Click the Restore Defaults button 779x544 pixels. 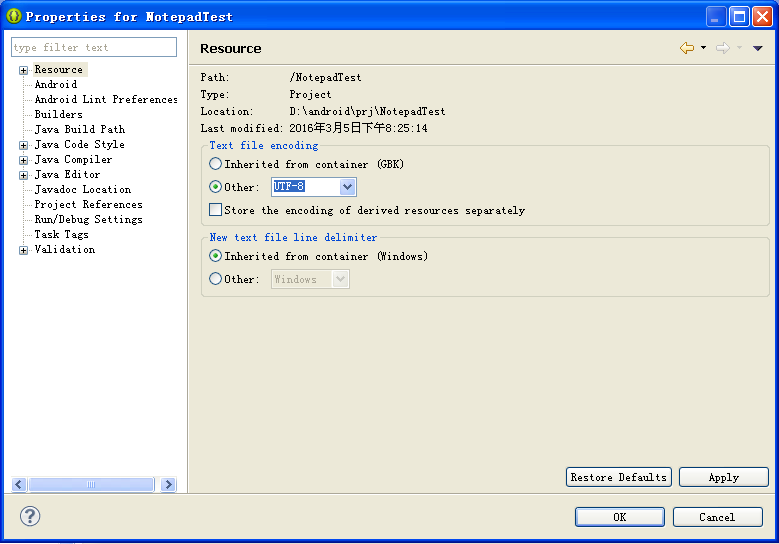coord(619,477)
